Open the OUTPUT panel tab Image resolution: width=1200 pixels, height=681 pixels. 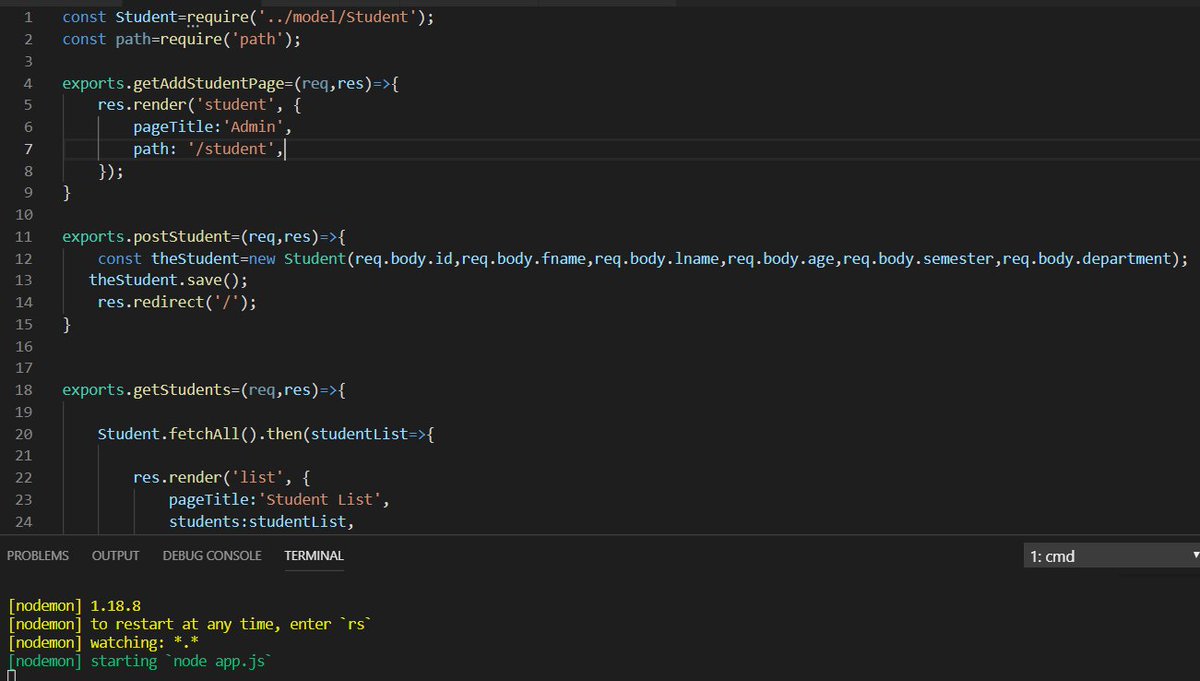click(x=115, y=555)
